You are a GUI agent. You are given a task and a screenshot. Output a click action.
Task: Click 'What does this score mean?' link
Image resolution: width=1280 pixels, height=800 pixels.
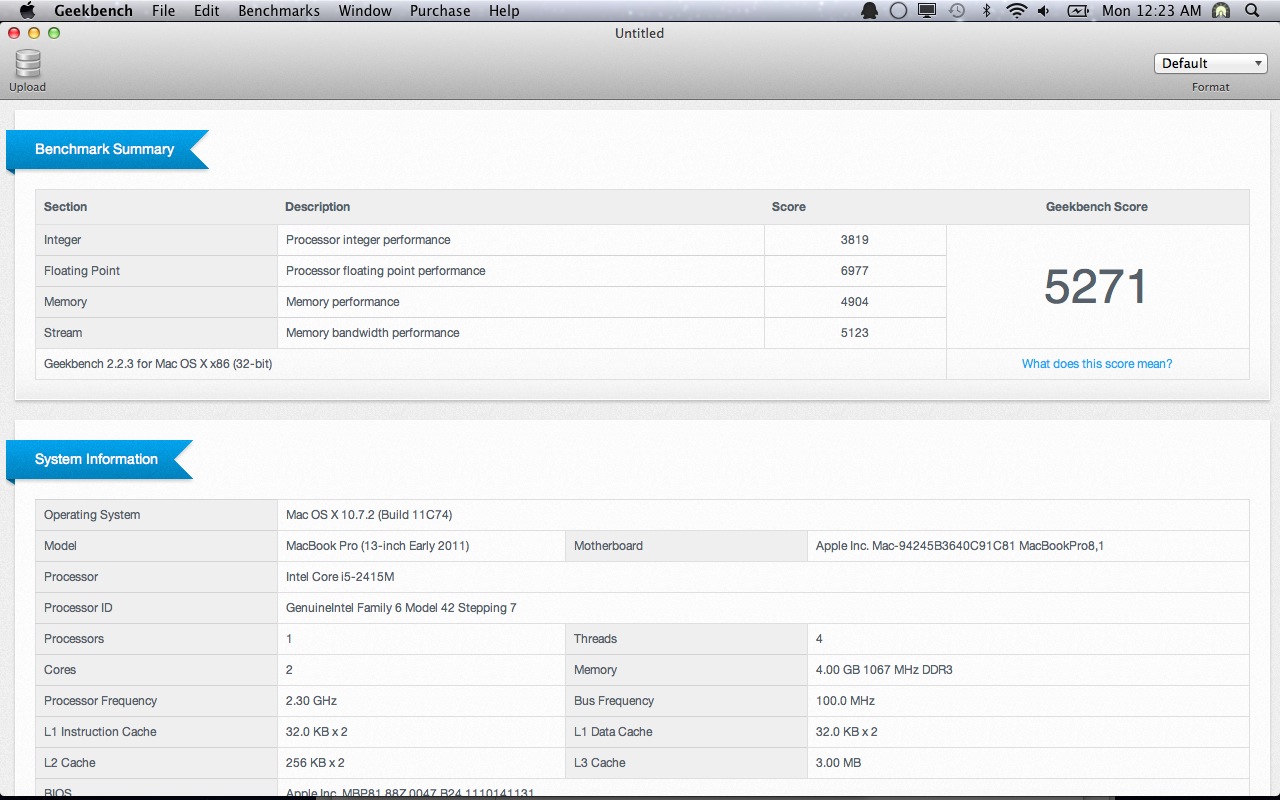tap(1097, 364)
